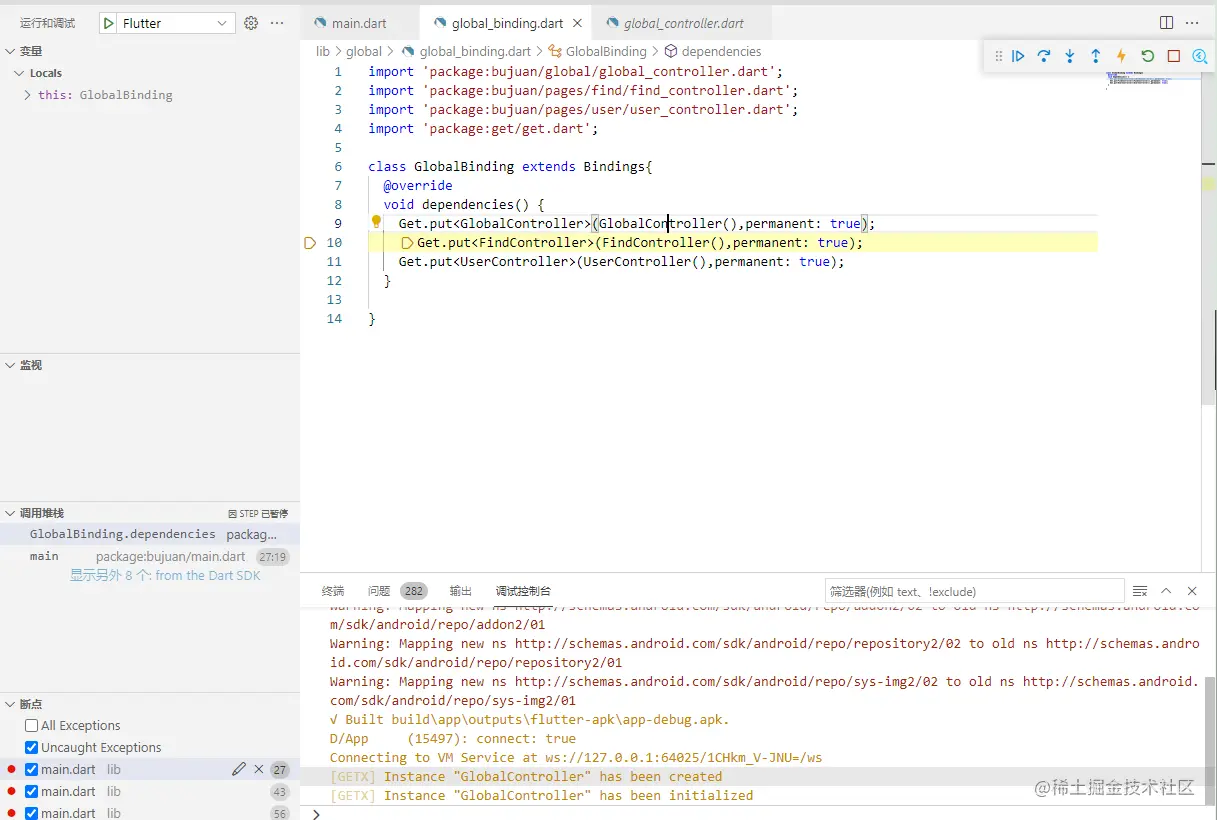Remove the main.dart 27 breakpoint with the X

point(259,769)
